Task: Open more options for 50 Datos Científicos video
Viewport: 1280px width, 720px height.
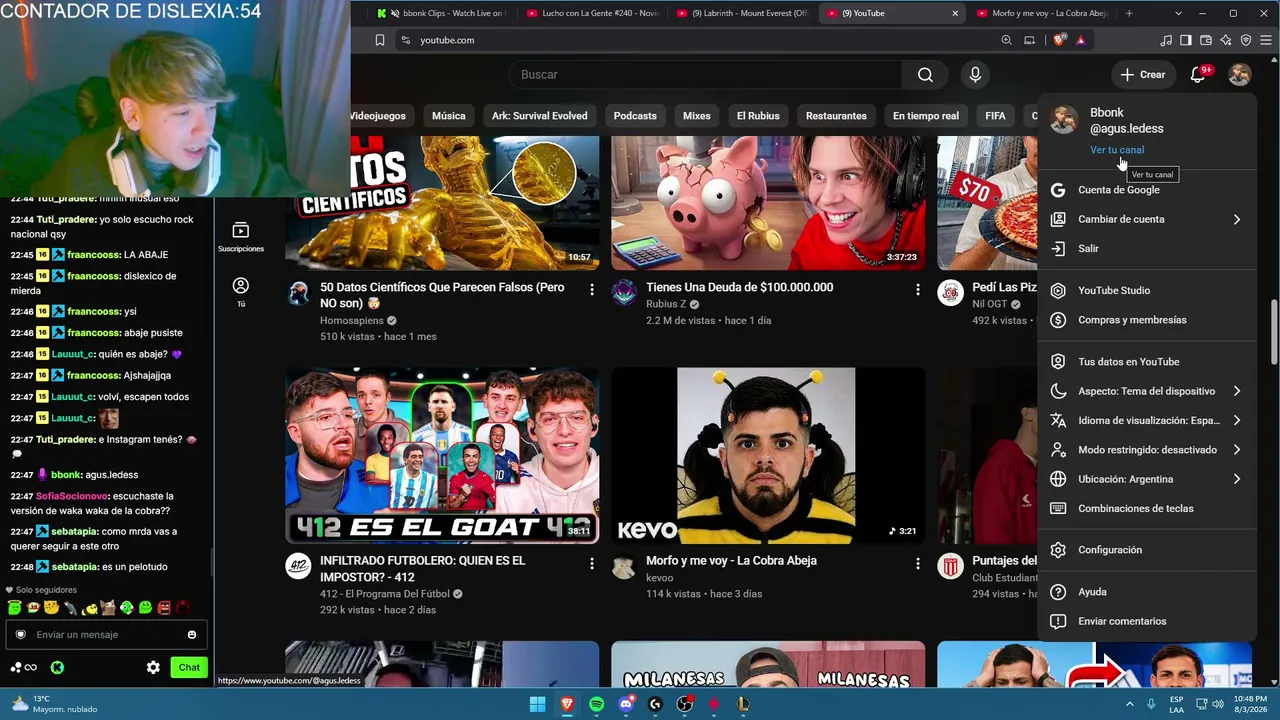Action: 592,289
